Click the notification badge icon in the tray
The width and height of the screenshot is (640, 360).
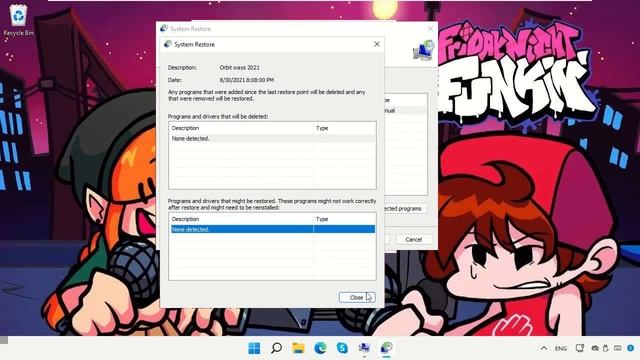click(x=631, y=348)
